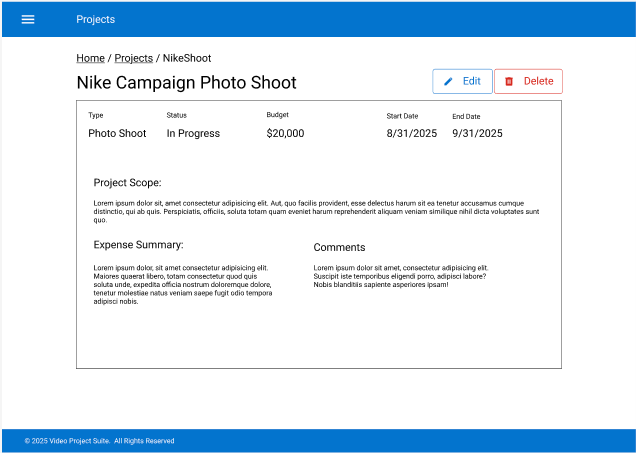Open the hamburger navigation menu

[x=28, y=19]
